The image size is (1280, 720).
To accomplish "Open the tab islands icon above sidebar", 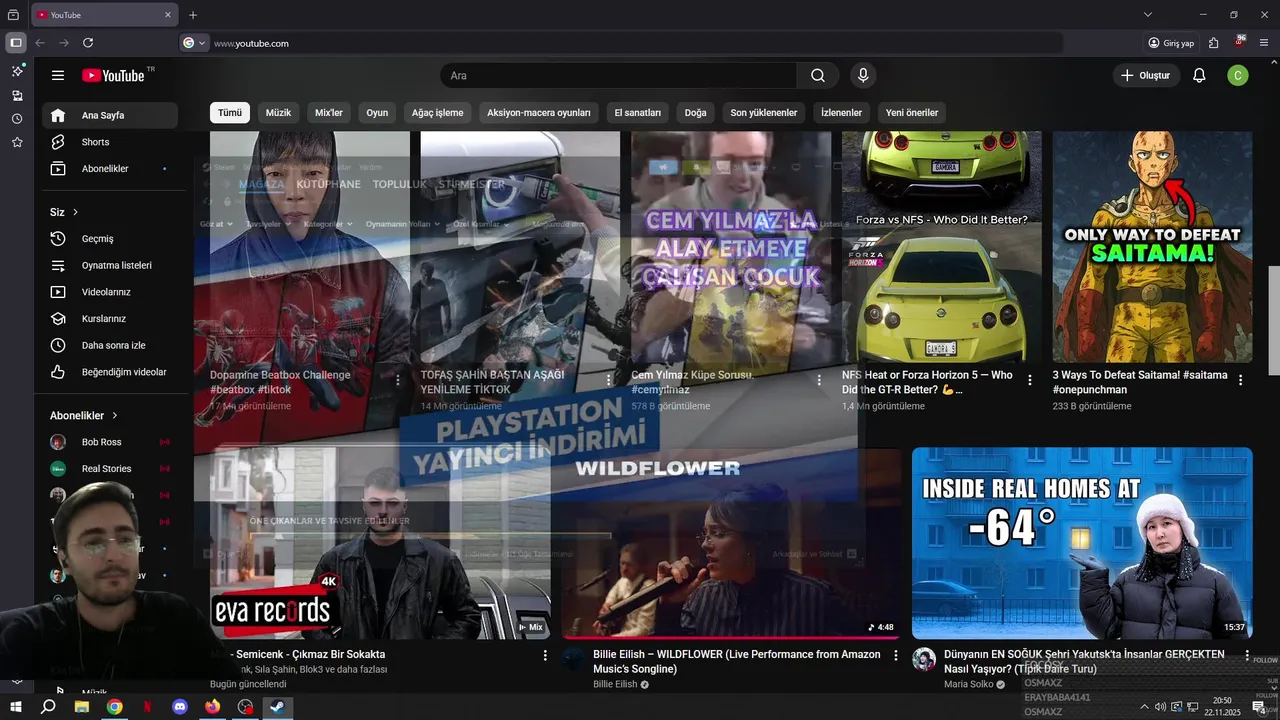I will click(x=13, y=15).
